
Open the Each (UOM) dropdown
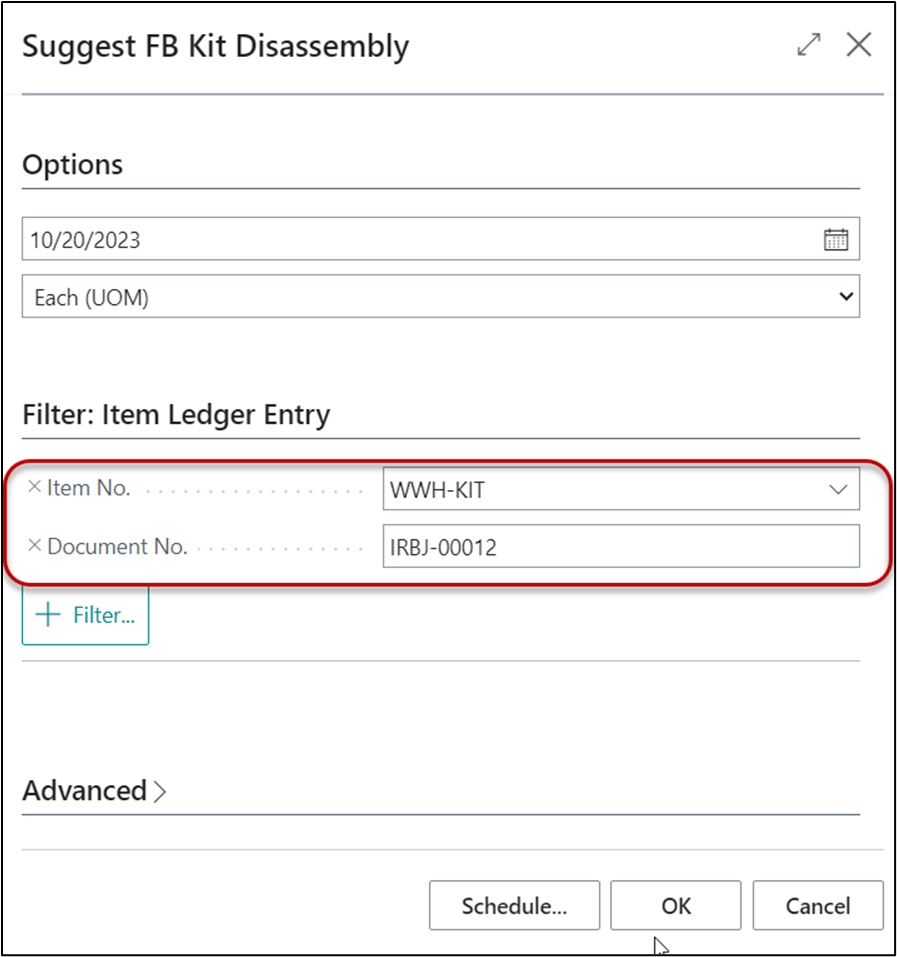(440, 297)
